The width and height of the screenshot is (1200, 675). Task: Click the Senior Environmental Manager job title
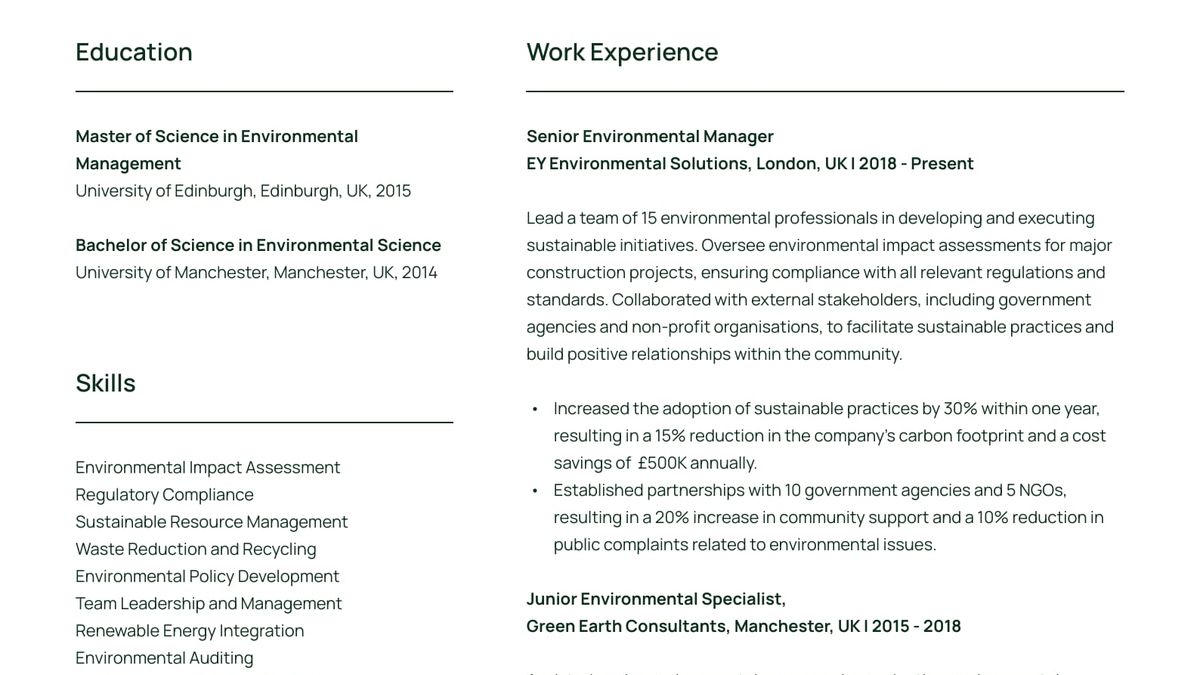650,136
